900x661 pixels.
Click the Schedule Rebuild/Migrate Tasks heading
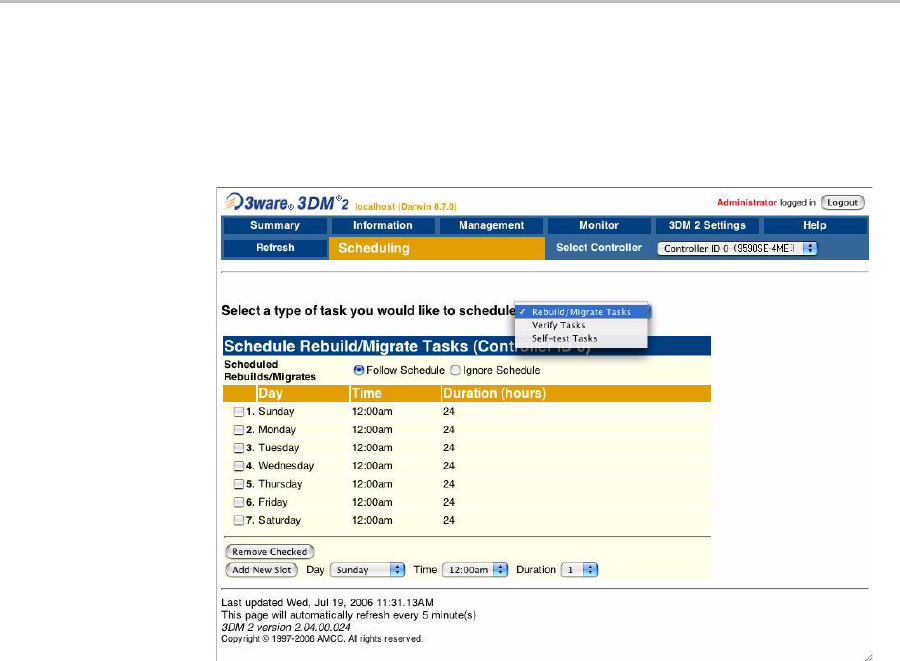point(406,347)
